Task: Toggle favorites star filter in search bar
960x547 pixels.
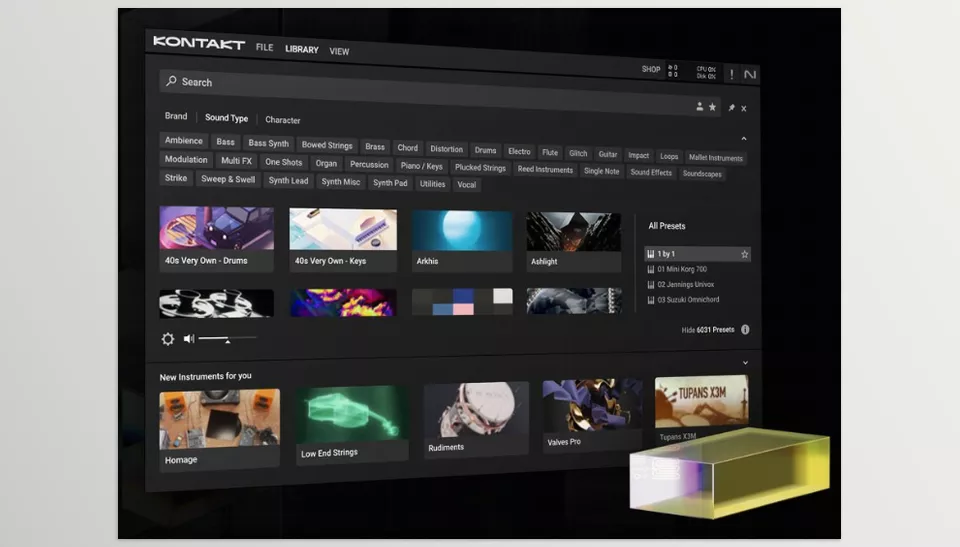Action: point(712,106)
